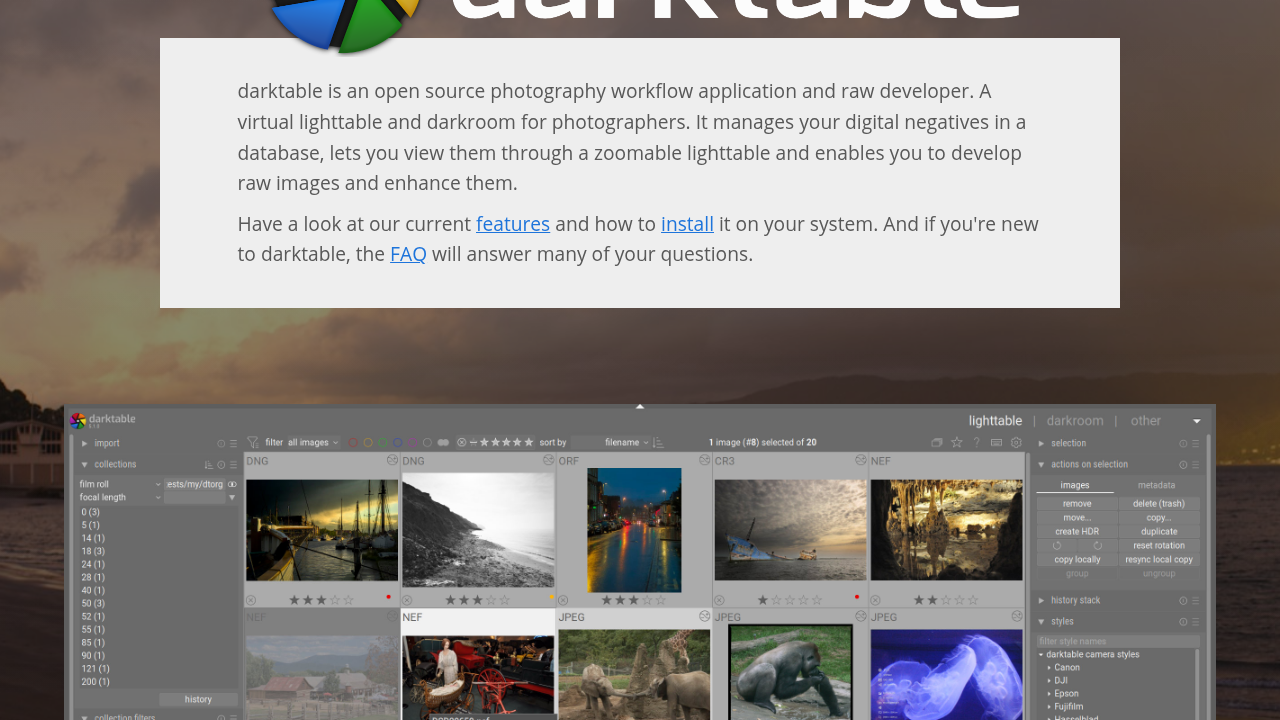The image size is (1280, 720).
Task: Click the red color label filter
Action: (x=353, y=442)
